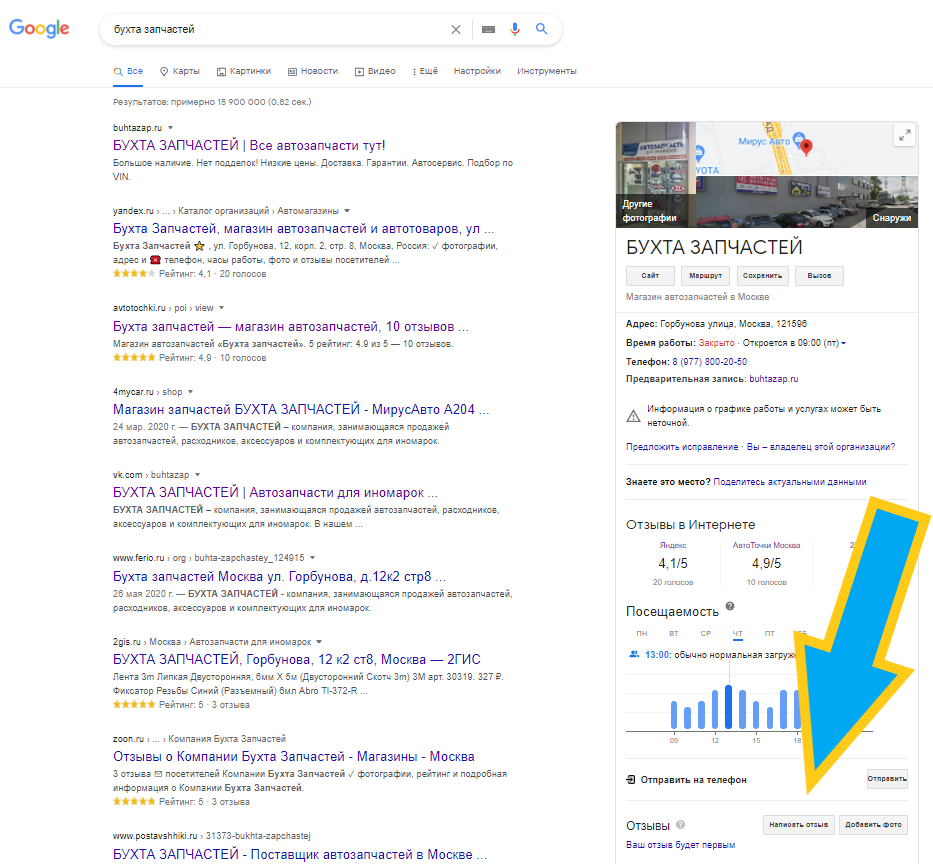
Task: Open АвтоТочки Москва reviews rating
Action: tap(766, 563)
